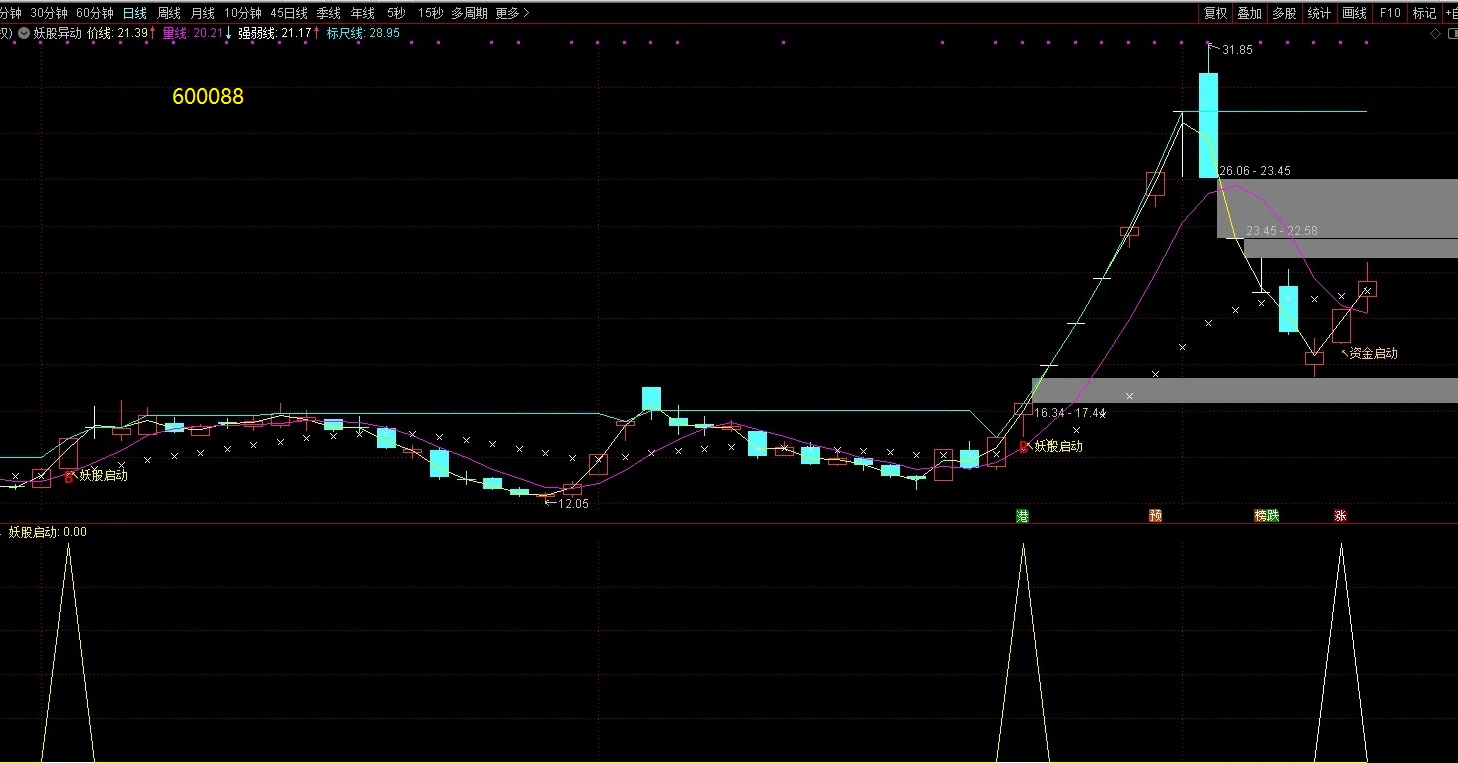Viewport: 1458px width, 763px height.
Task: Click the 资金启动 signal label
Action: click(1373, 353)
